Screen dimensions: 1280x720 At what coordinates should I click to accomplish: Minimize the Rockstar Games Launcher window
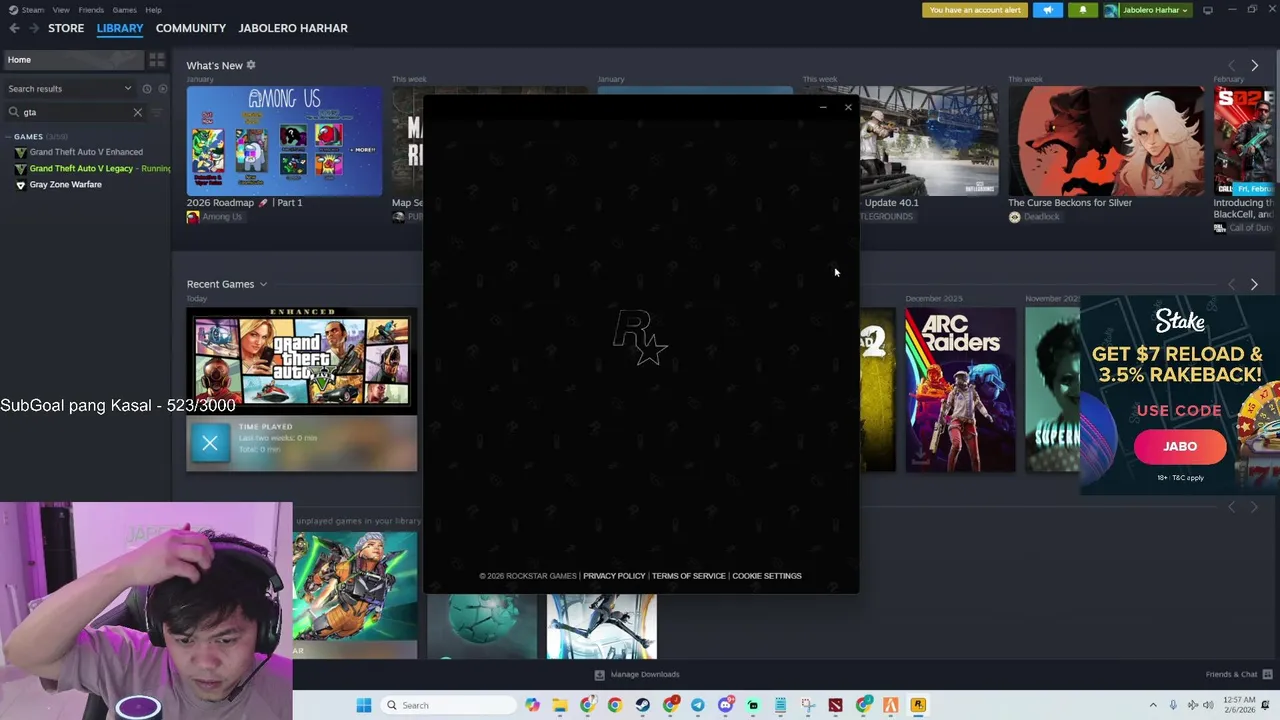click(x=823, y=107)
